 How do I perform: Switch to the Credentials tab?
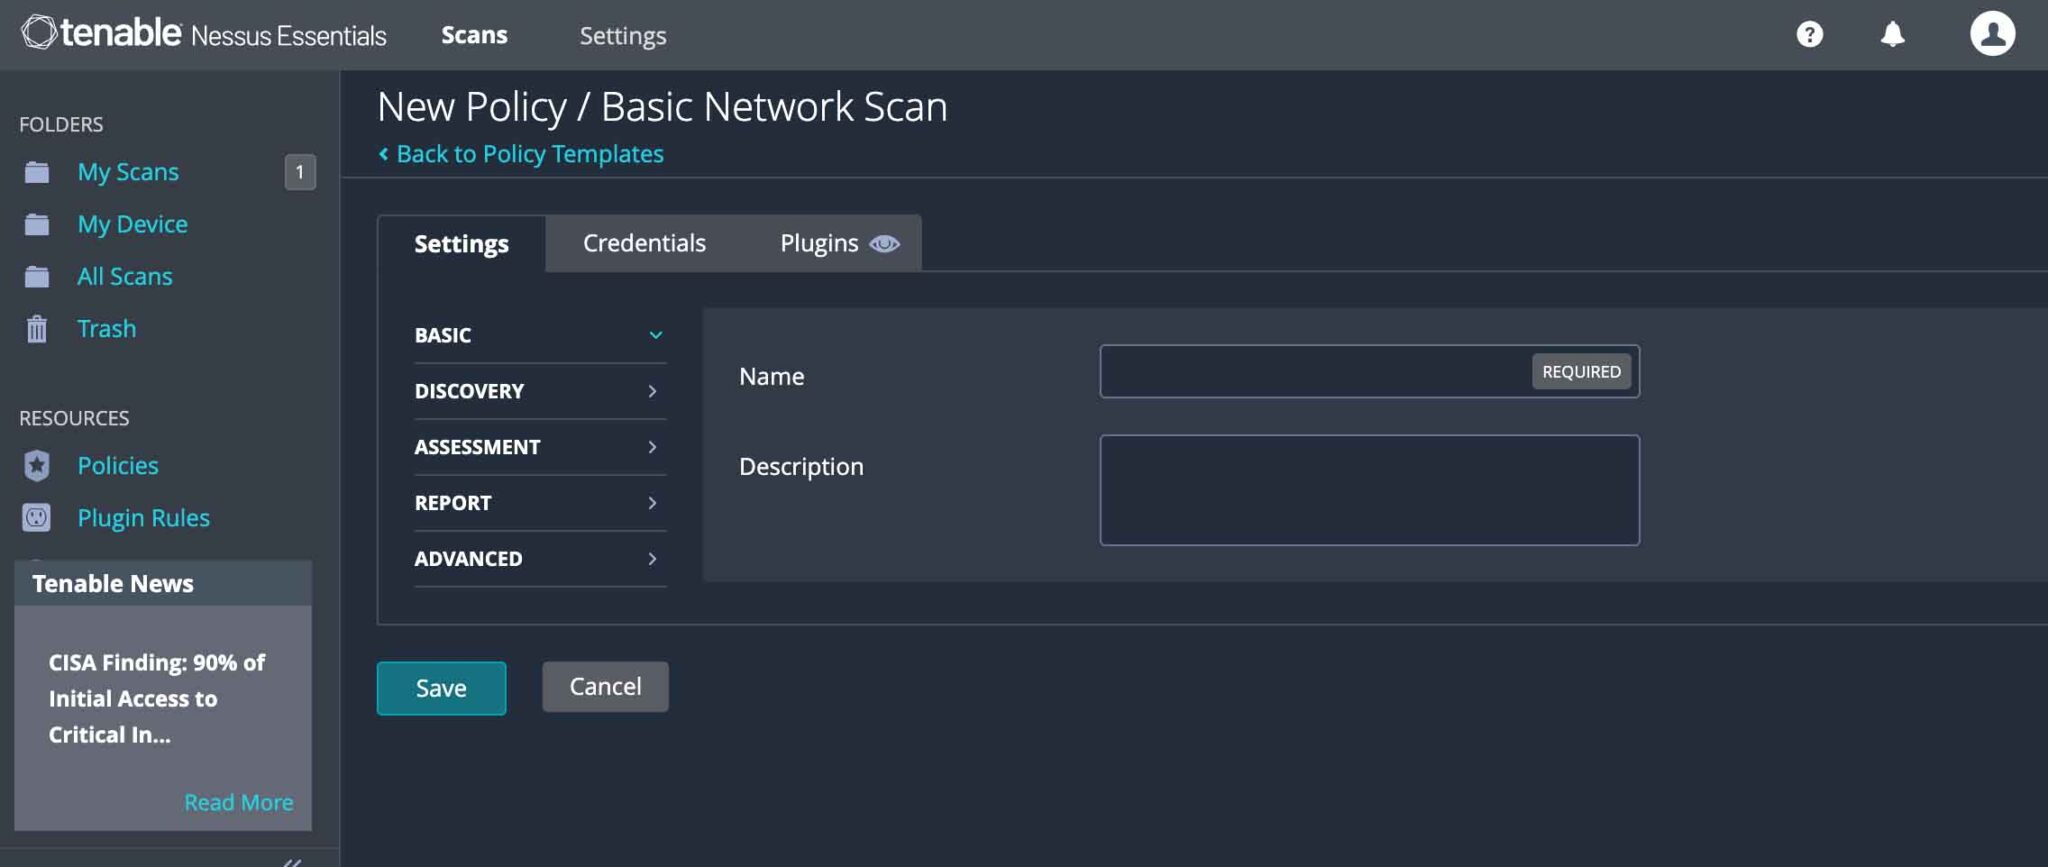(x=644, y=243)
